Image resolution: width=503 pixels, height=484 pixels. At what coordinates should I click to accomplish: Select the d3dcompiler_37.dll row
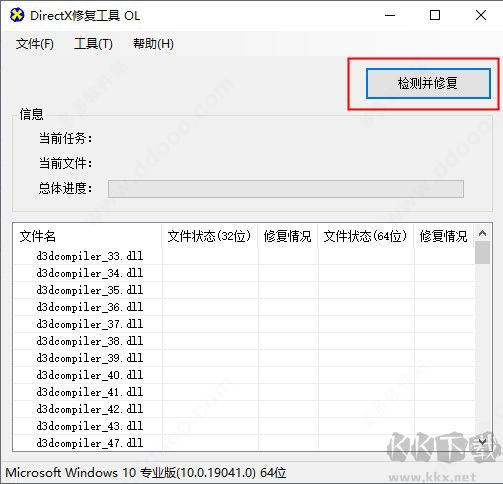tap(244, 324)
